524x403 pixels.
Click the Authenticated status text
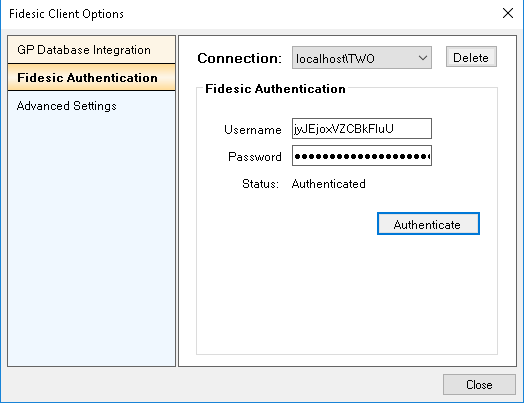pyautogui.click(x=329, y=184)
